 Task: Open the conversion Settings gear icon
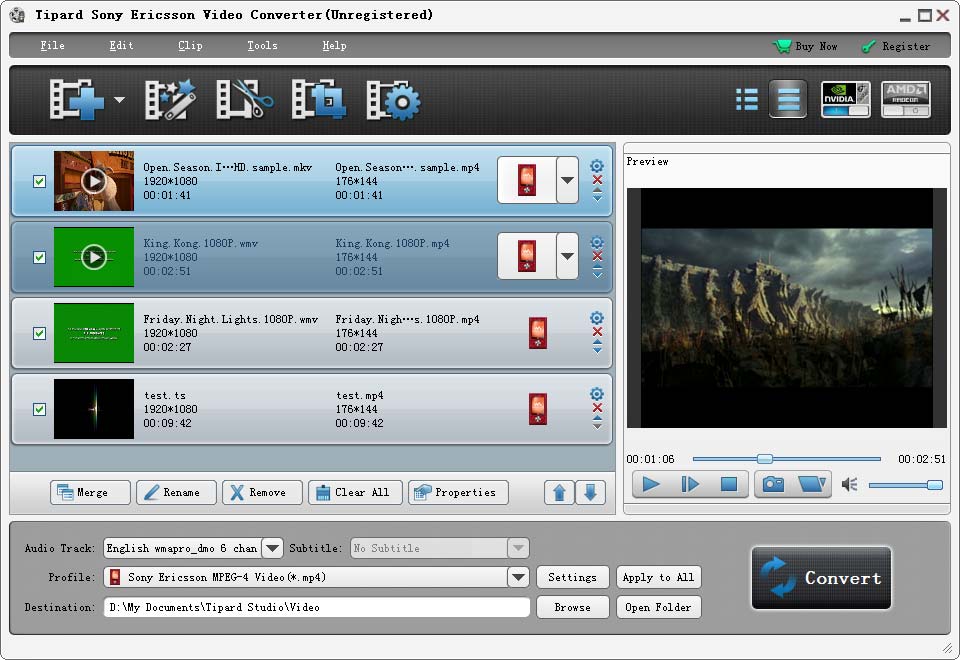click(x=393, y=100)
